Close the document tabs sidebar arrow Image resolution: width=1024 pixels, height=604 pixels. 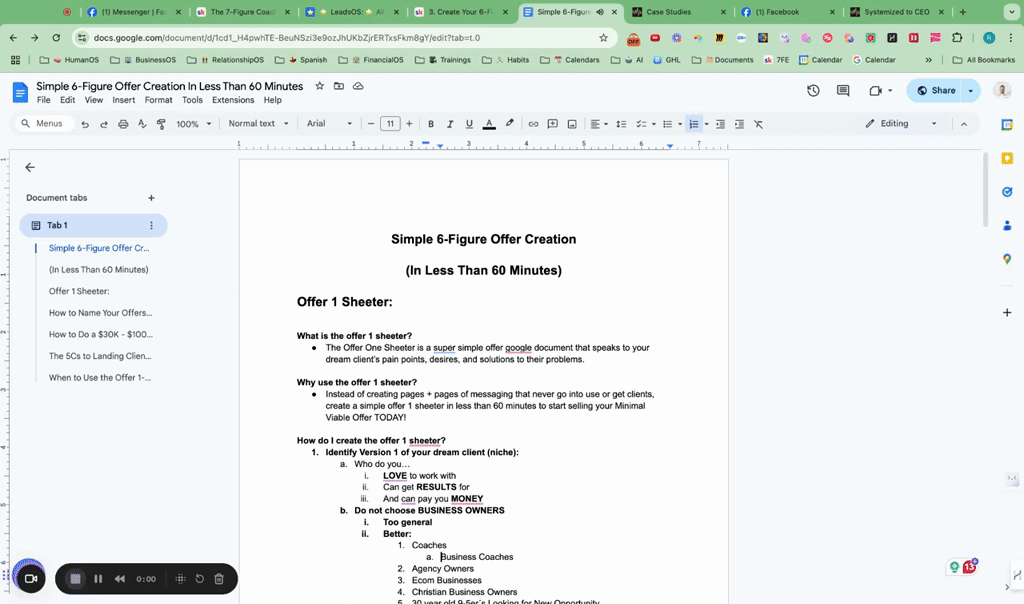pos(30,168)
